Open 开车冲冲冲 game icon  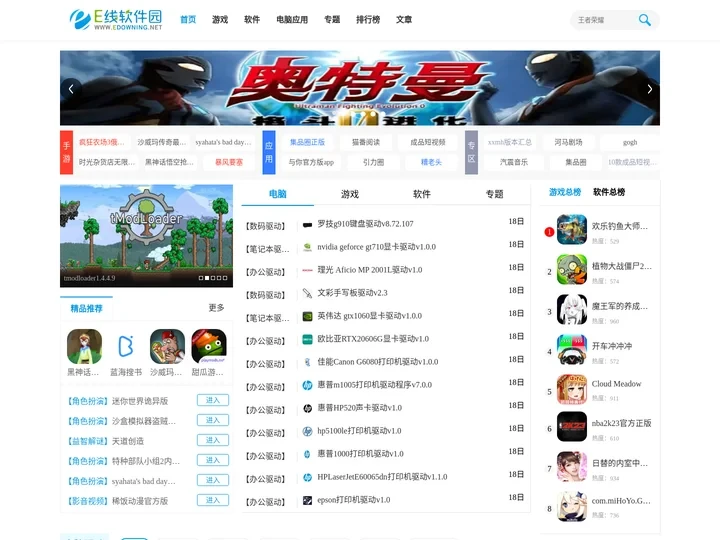click(x=572, y=349)
